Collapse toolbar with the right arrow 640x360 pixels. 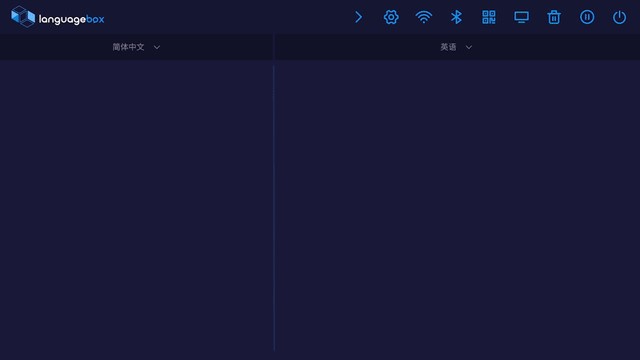pos(358,17)
